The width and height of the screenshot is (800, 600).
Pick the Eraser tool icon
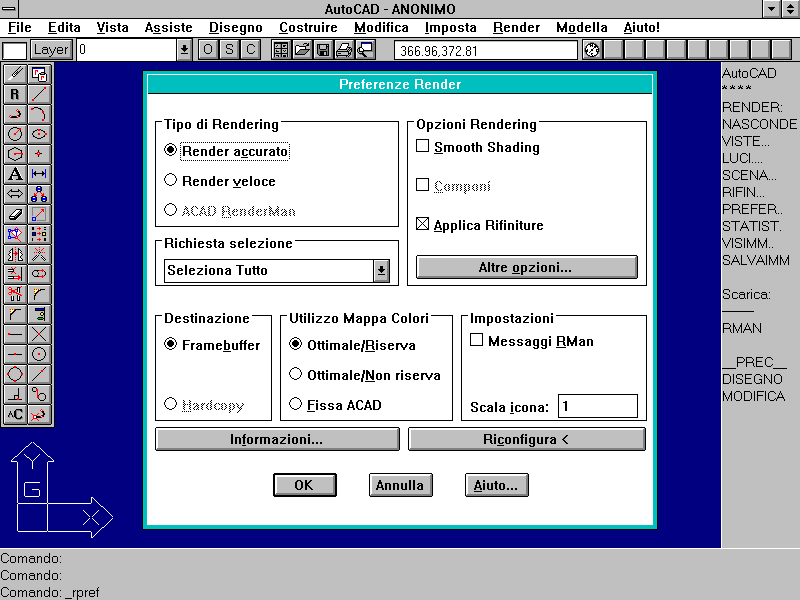(15, 214)
